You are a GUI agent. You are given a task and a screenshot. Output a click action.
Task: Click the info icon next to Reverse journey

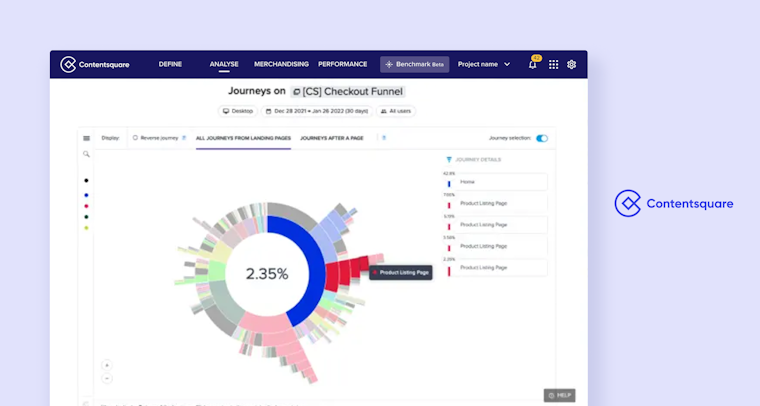pos(184,138)
